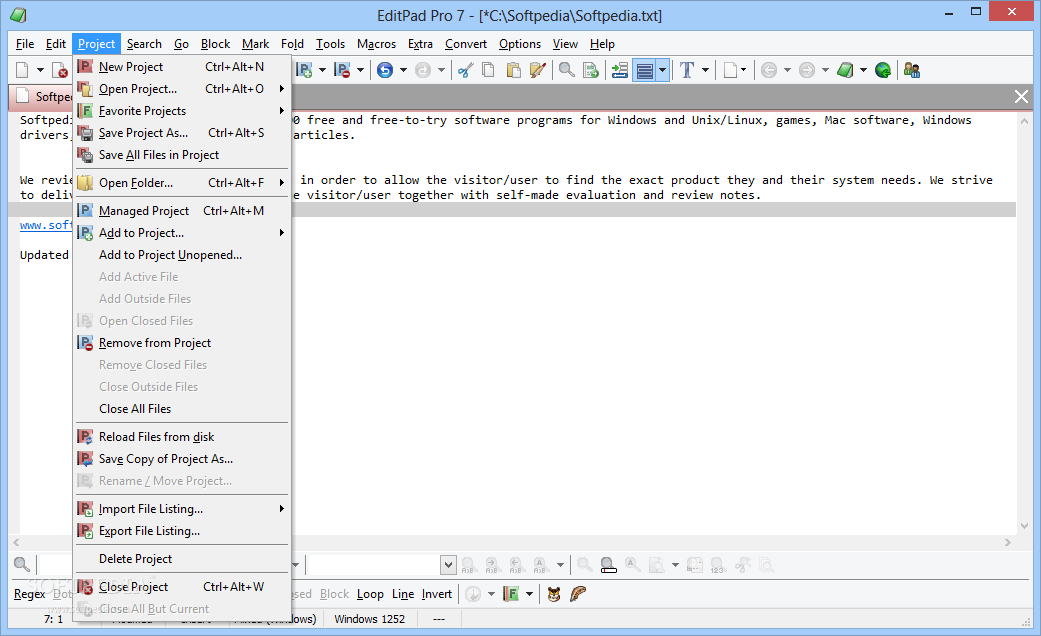Click the Close file icon with red X
Screen dimensions: 1041x636
59,70
